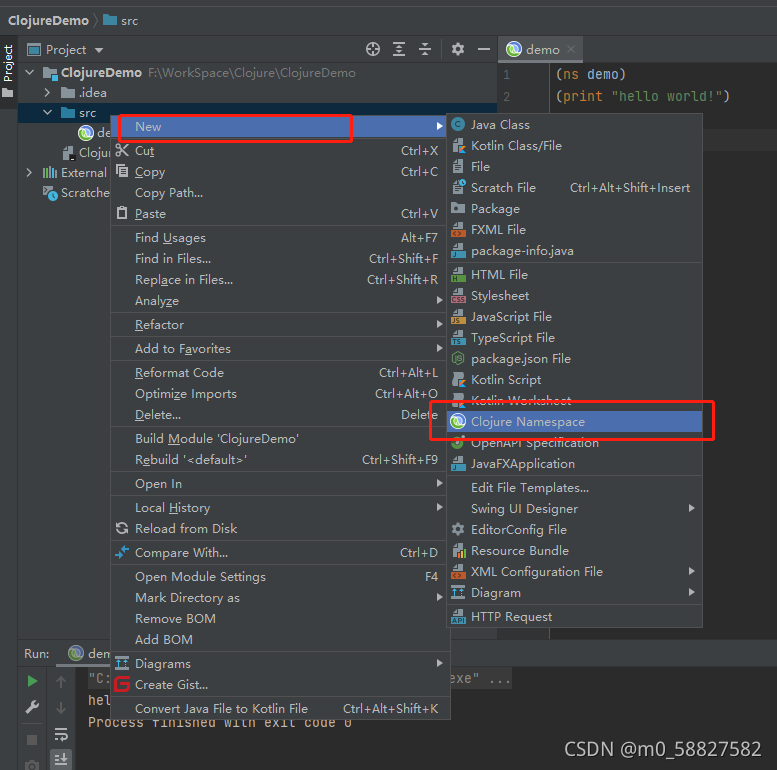The width and height of the screenshot is (777, 770).
Task: Open Project panel settings gear
Action: [x=458, y=49]
